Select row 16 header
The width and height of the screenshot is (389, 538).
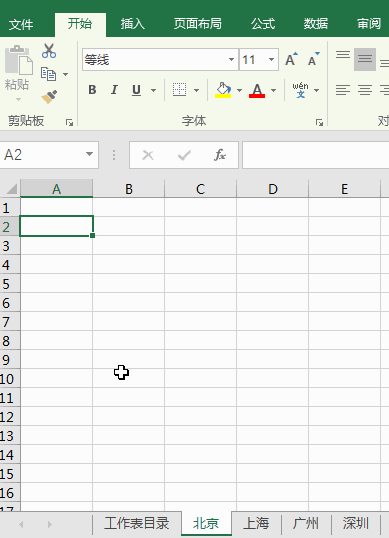click(10, 493)
